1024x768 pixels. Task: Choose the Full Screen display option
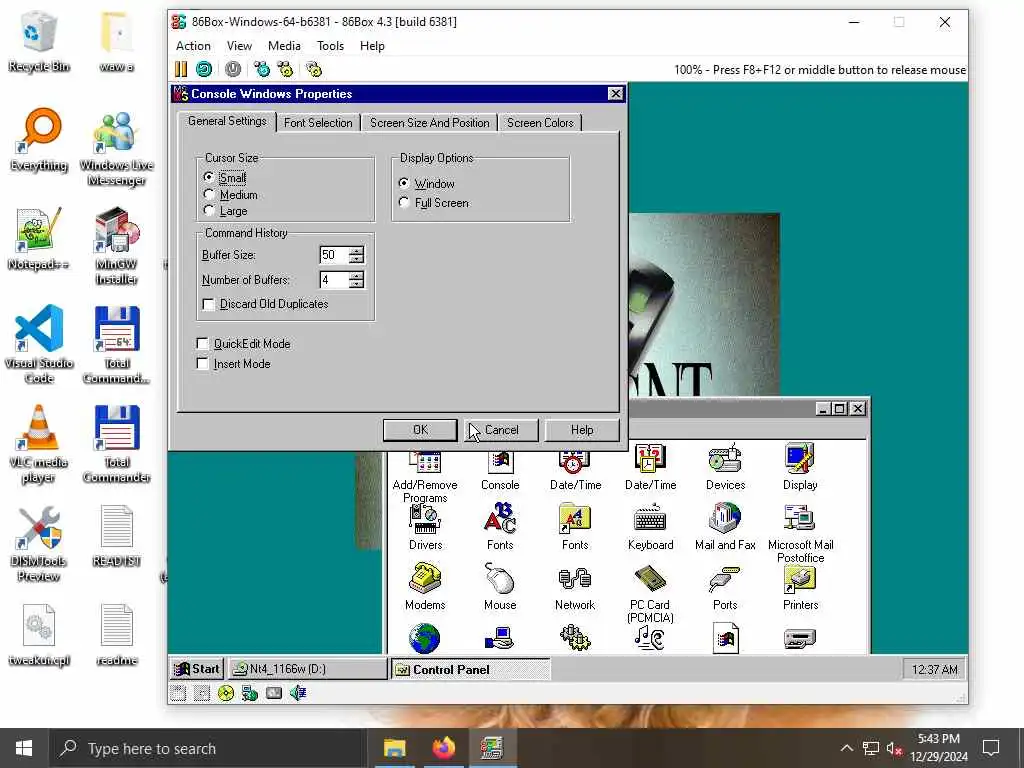pos(434,202)
